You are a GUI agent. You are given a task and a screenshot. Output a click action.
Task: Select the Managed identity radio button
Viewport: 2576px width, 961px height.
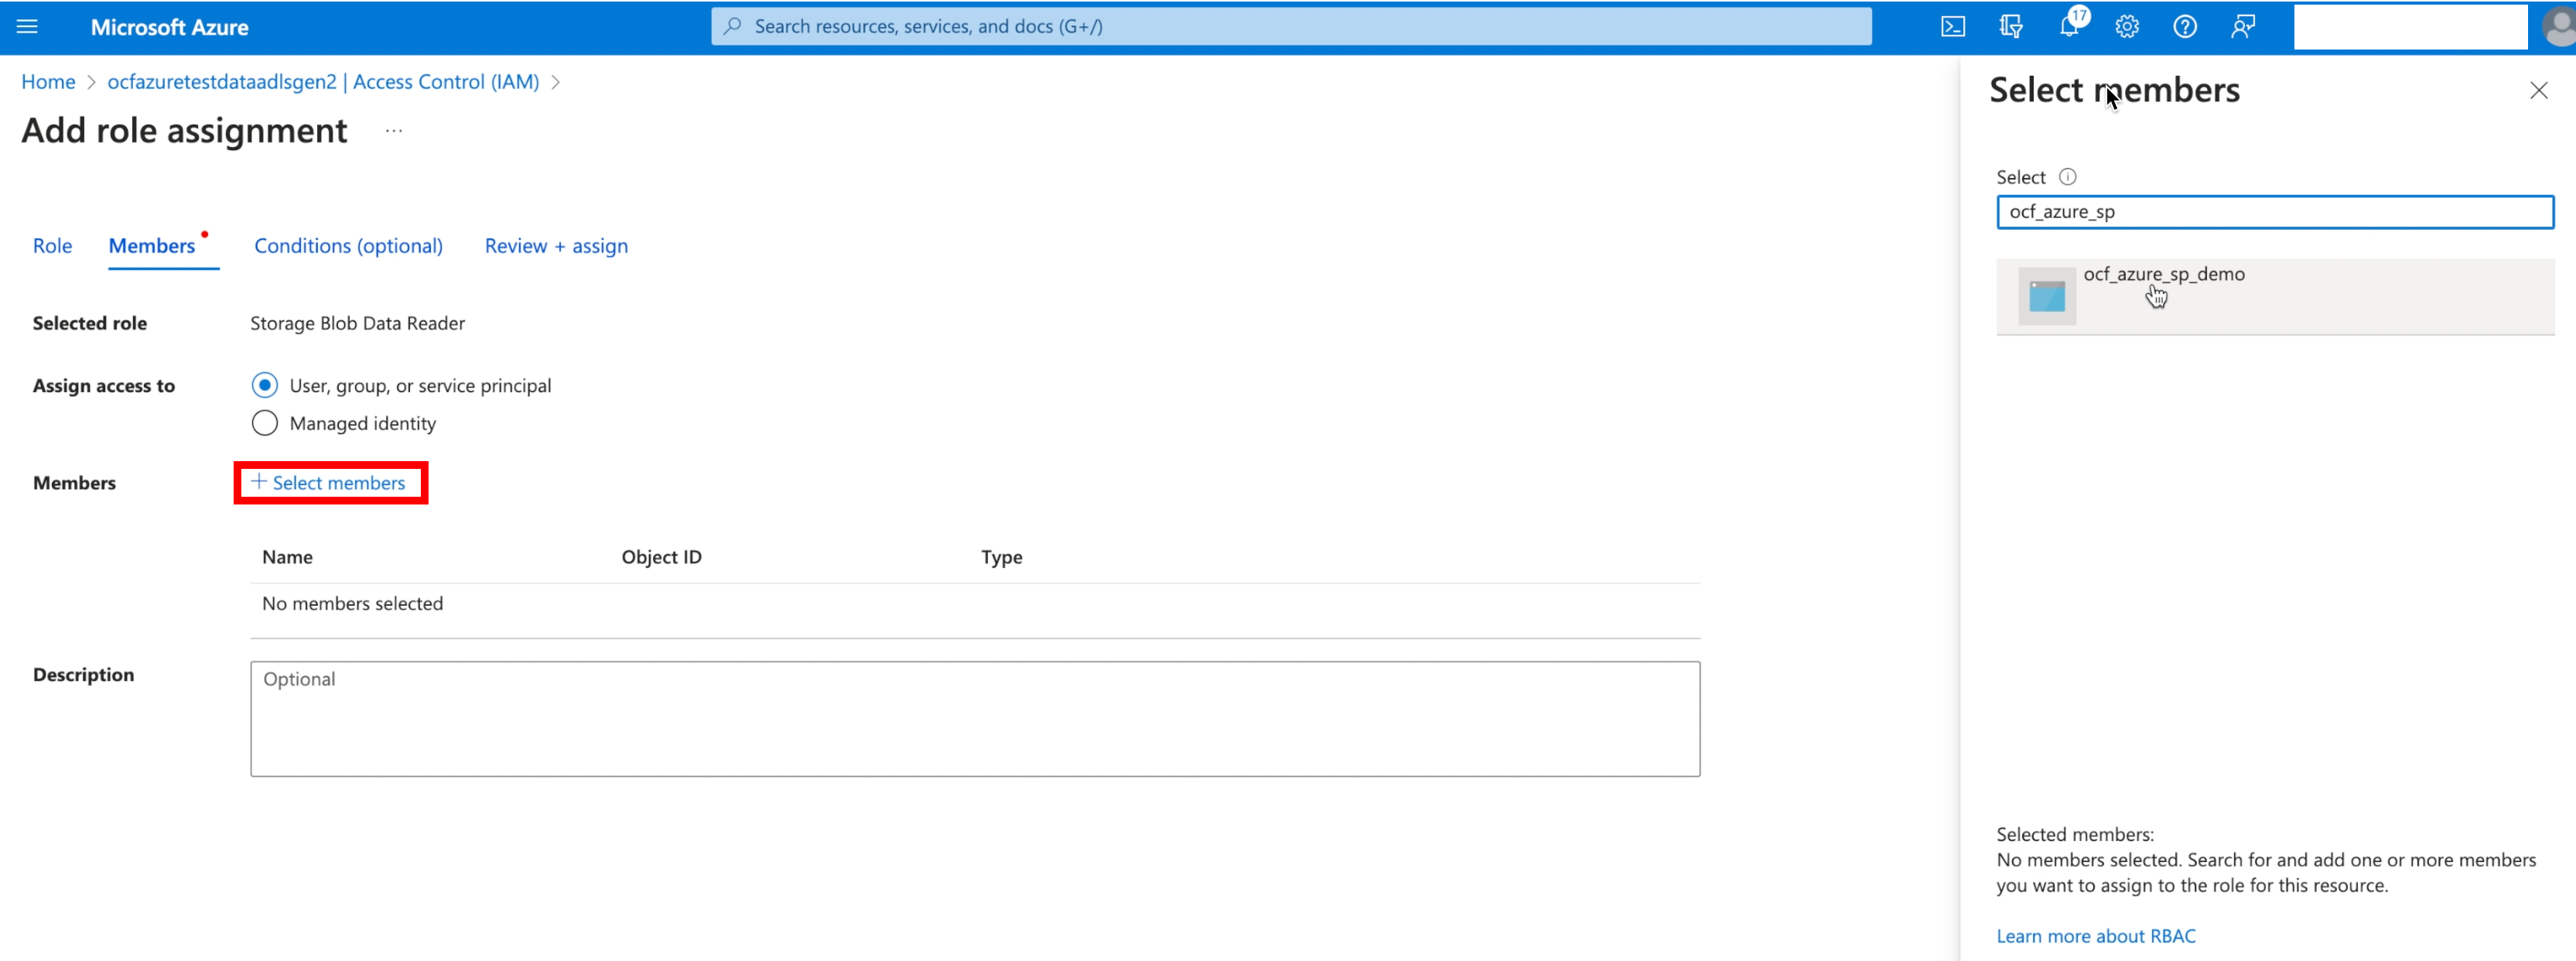(x=264, y=423)
